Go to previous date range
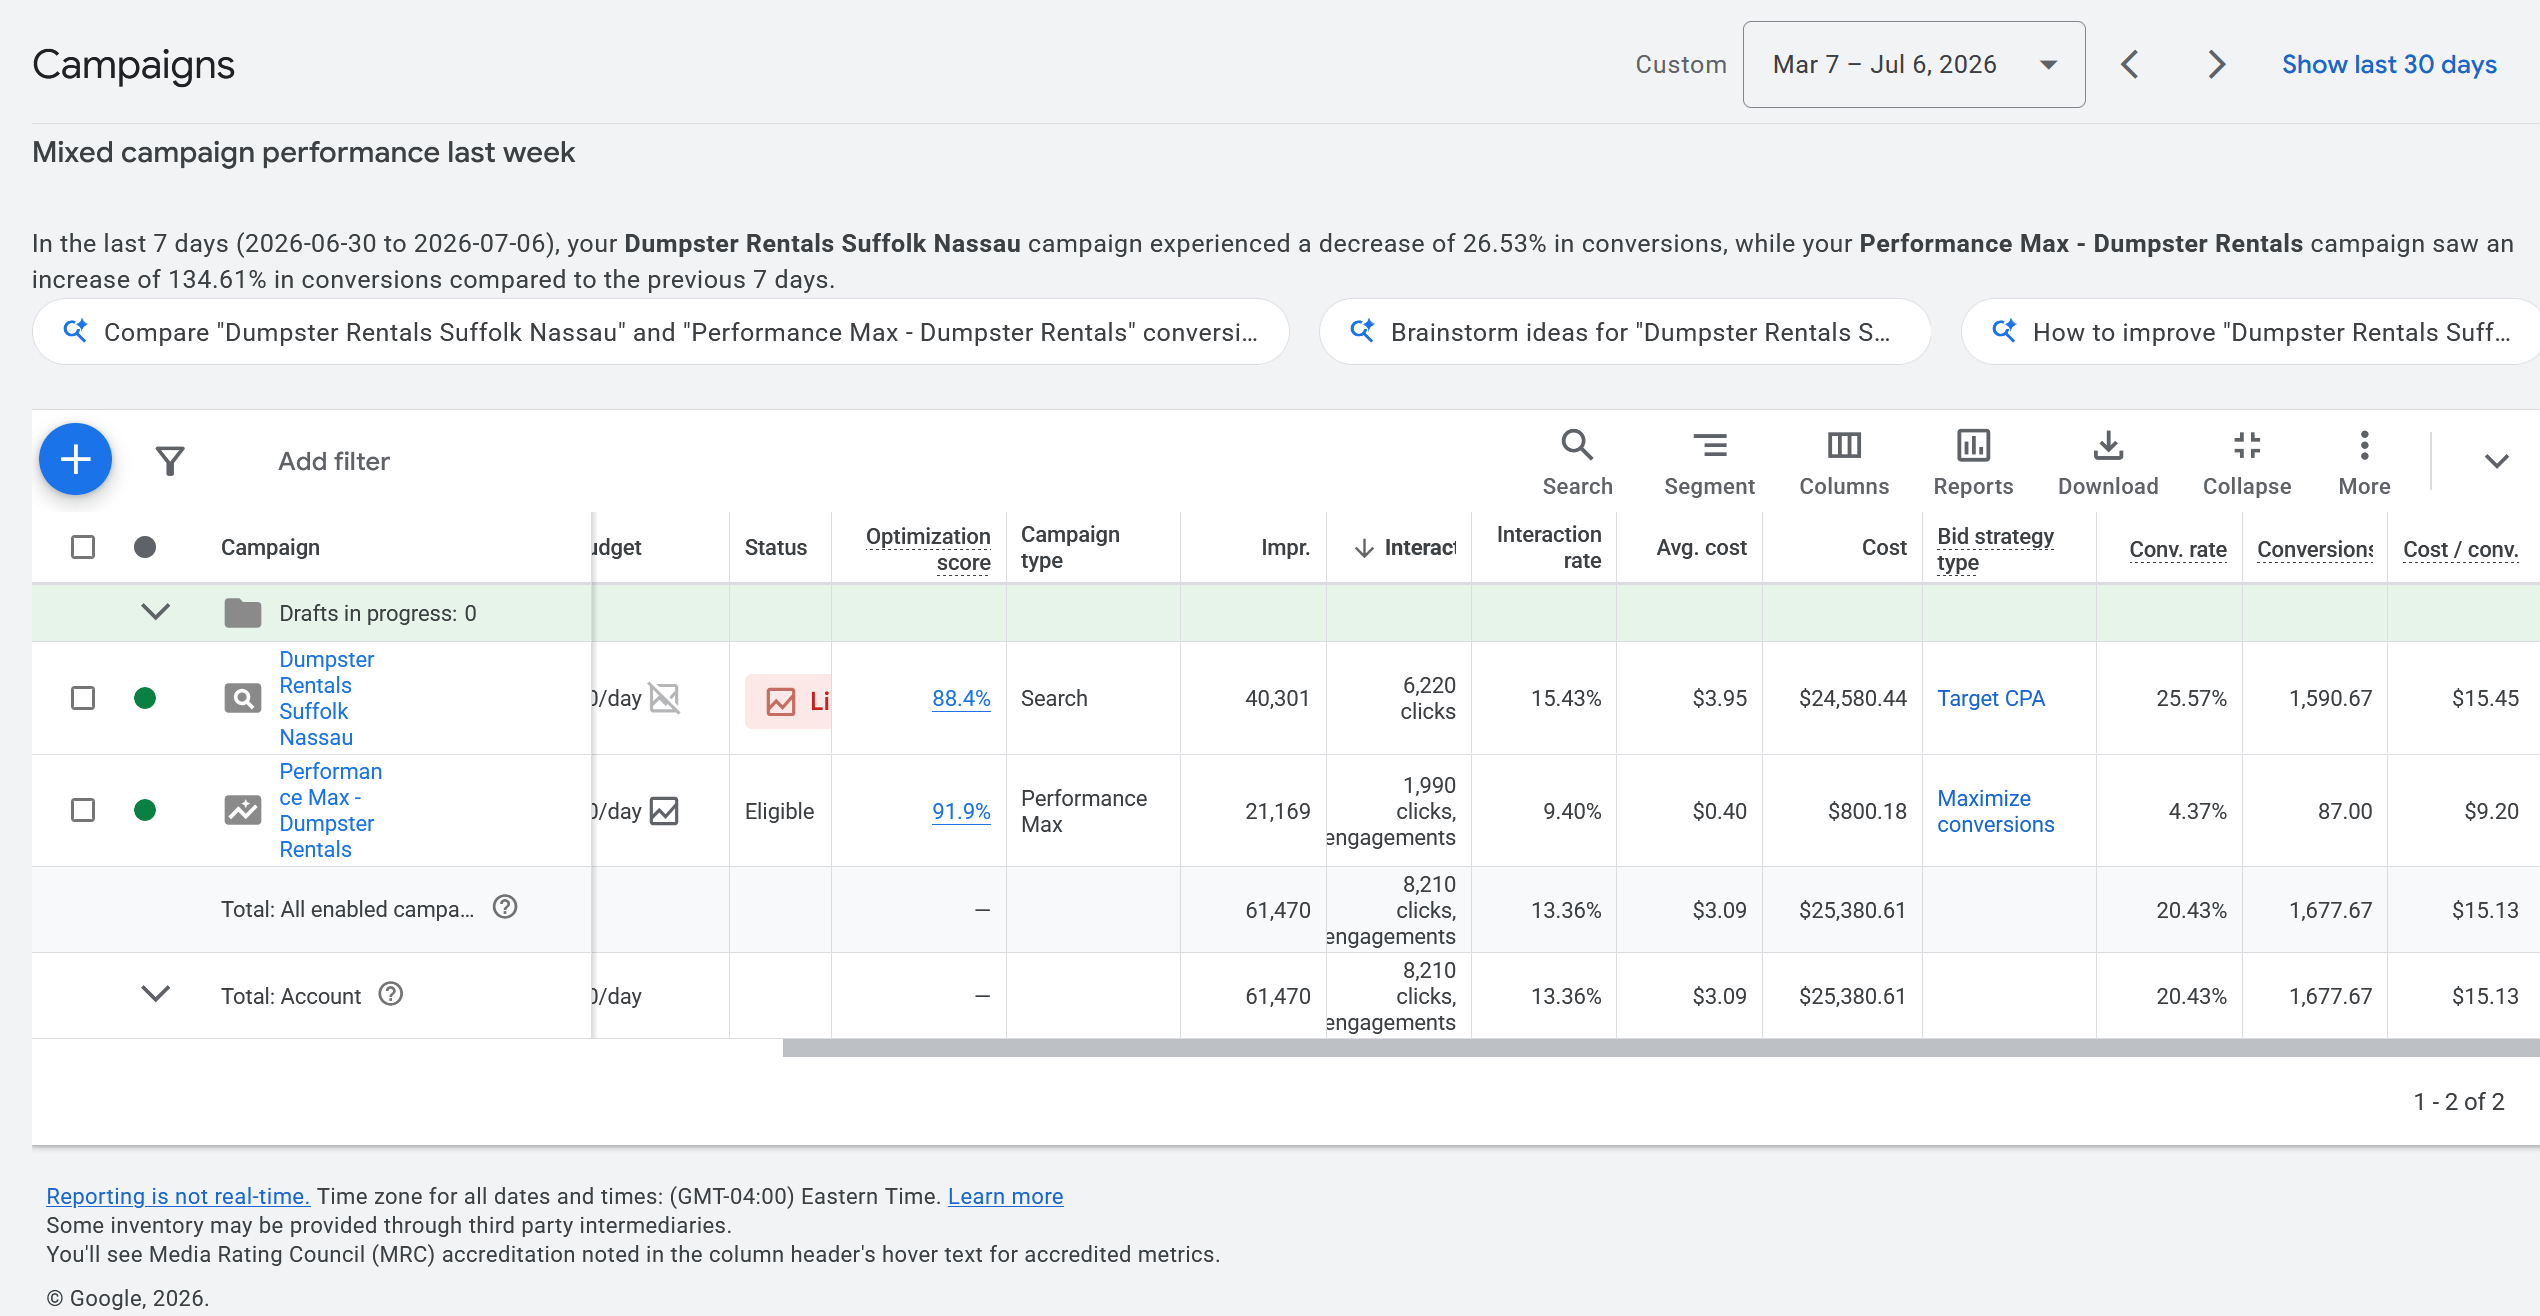The height and width of the screenshot is (1316, 2540). (2130, 65)
